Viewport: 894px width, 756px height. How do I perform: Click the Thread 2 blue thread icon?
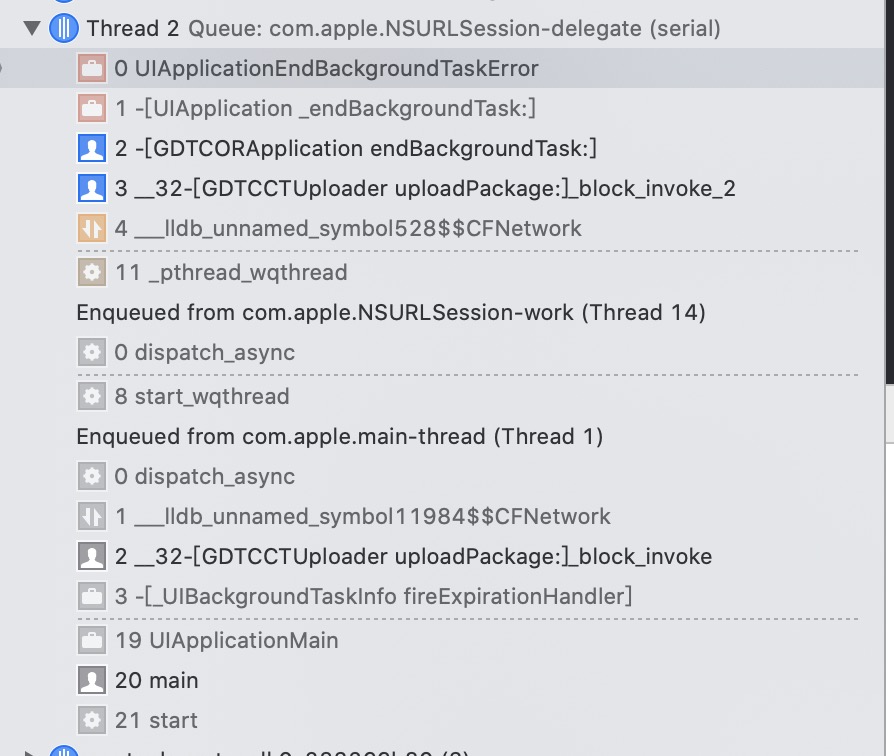point(64,28)
